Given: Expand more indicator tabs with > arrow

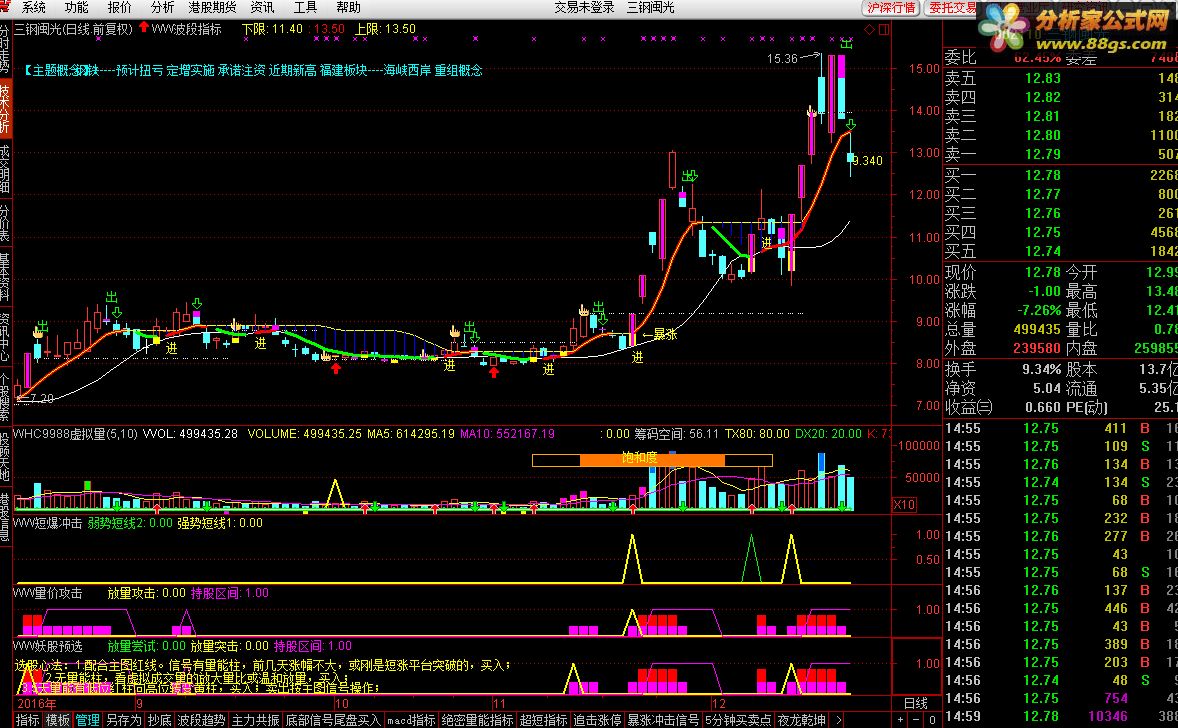Looking at the screenshot, I should (x=838, y=720).
